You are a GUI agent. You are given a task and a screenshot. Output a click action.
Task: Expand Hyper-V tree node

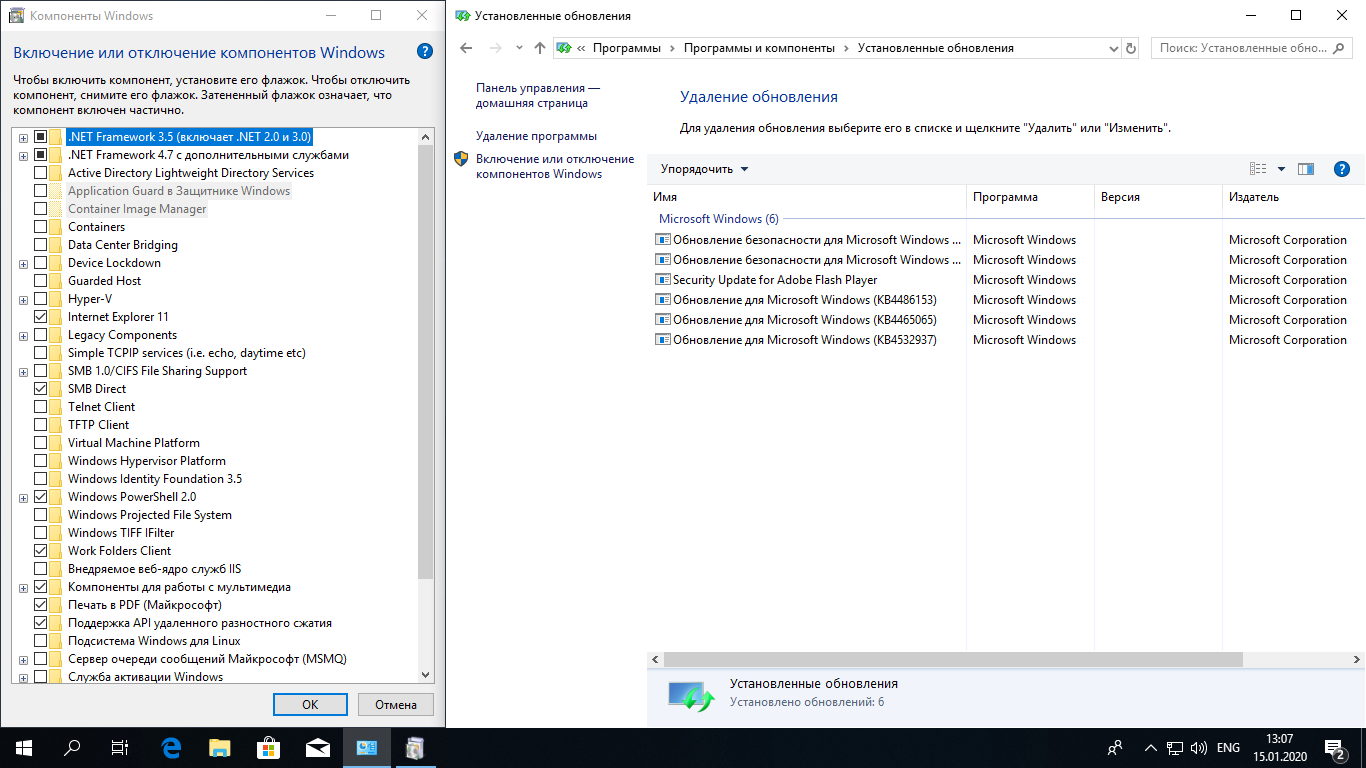(x=23, y=299)
